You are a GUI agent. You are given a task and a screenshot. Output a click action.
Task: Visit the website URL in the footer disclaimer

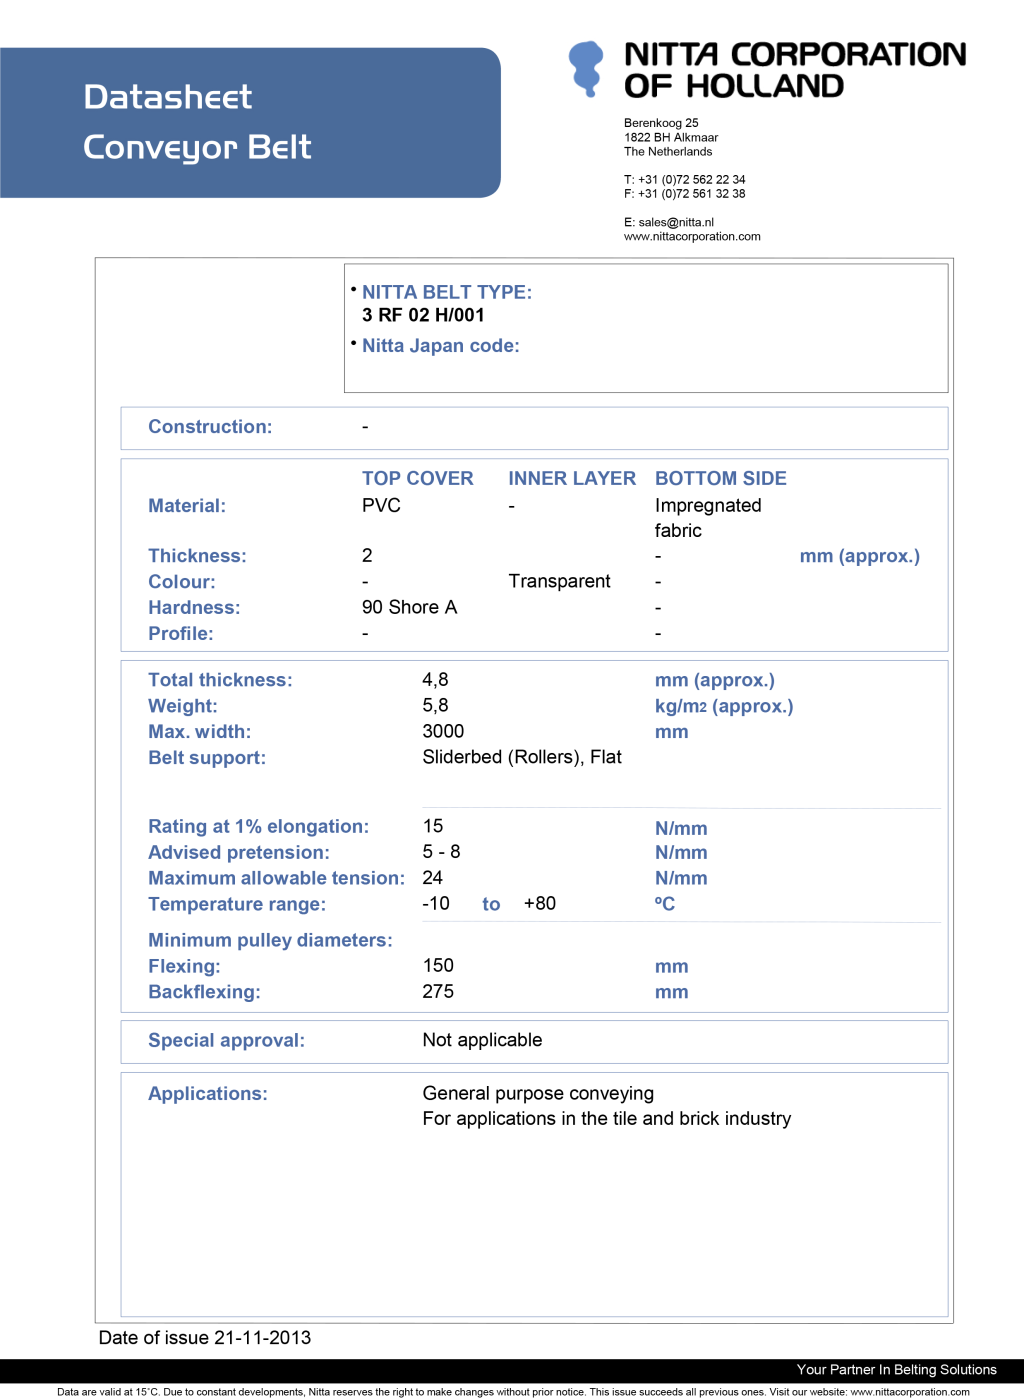(x=910, y=1392)
